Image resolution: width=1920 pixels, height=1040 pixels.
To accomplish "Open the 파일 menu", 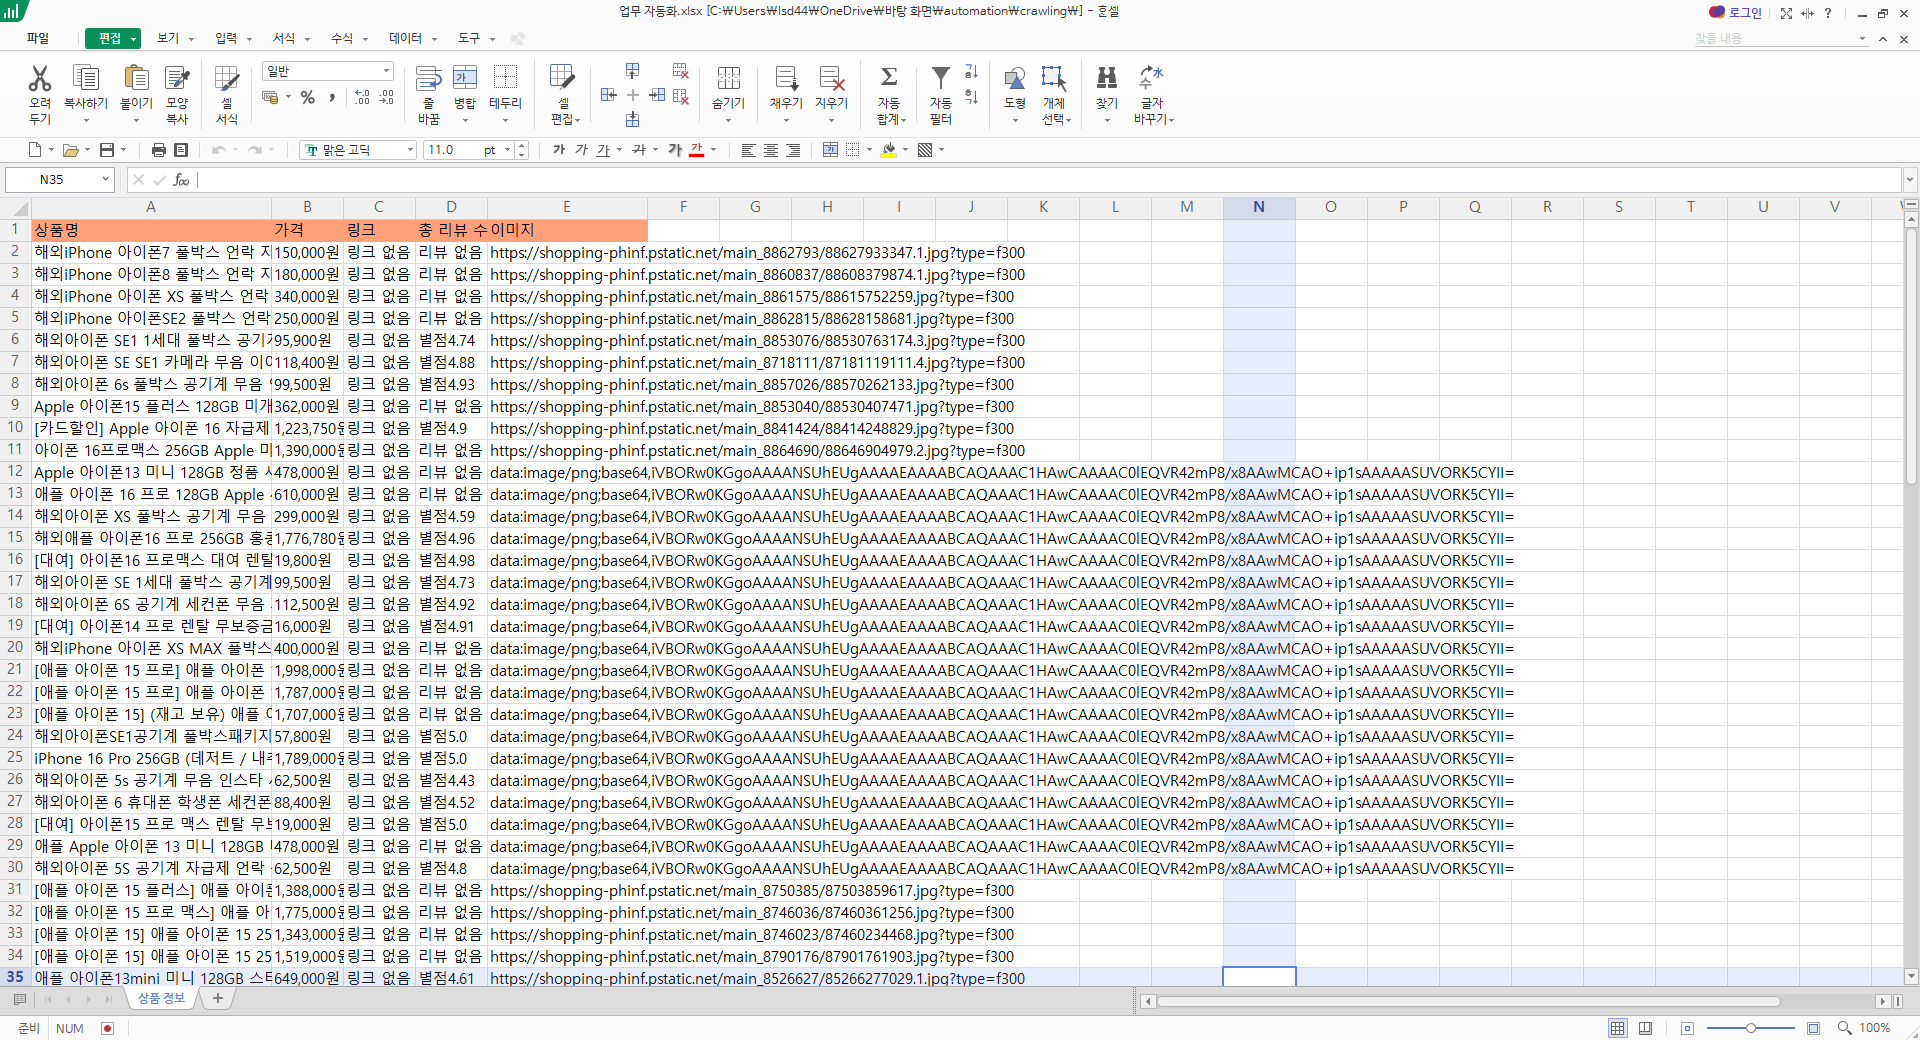I will (x=38, y=38).
